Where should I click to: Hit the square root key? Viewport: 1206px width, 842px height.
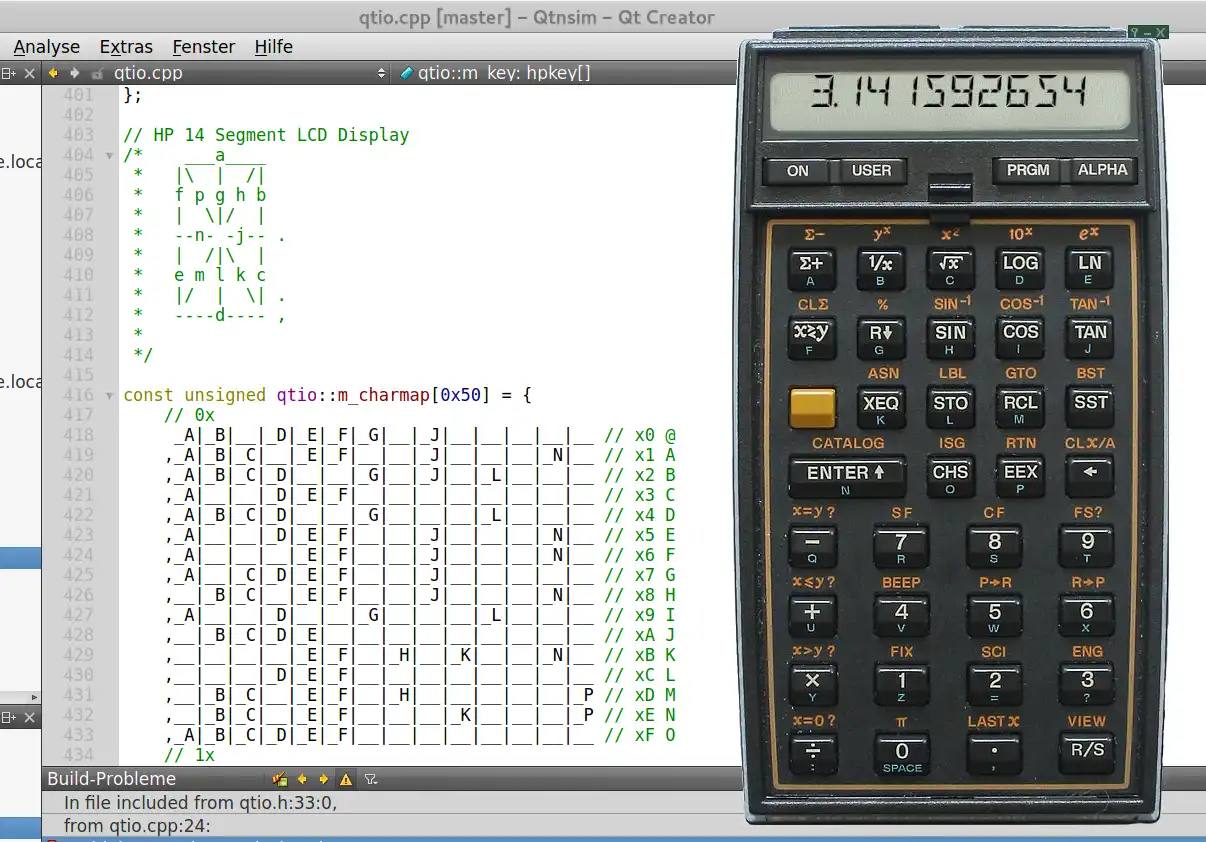950,270
